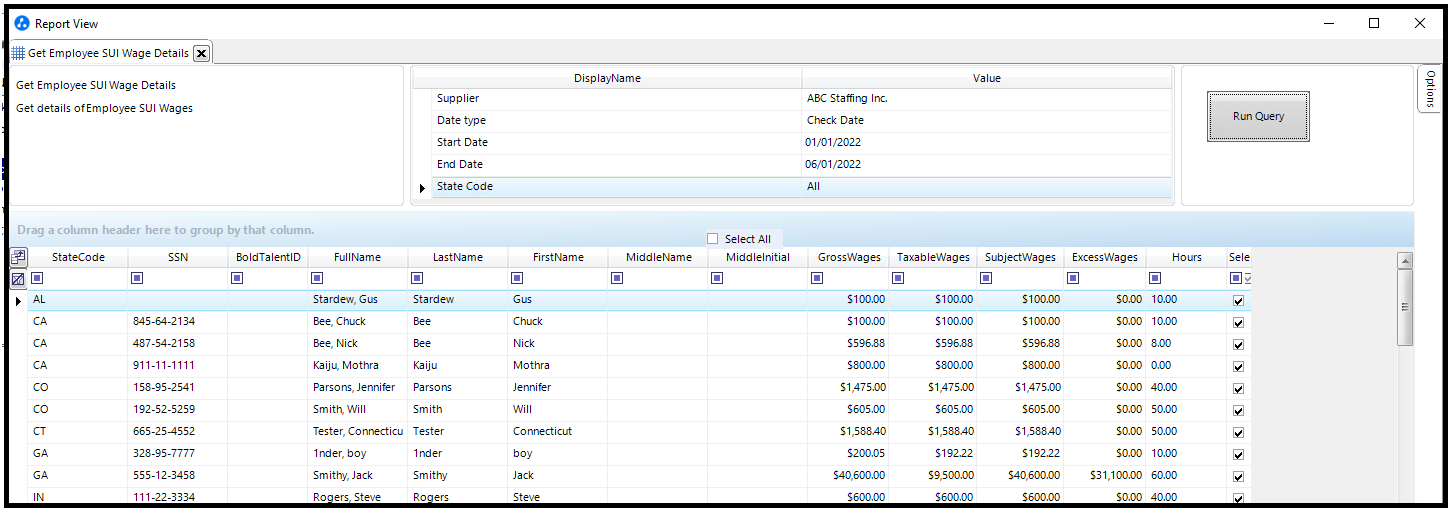Uncheck the Kaiju, Mothra row checkbox
The image size is (1453, 511).
click(x=1238, y=366)
